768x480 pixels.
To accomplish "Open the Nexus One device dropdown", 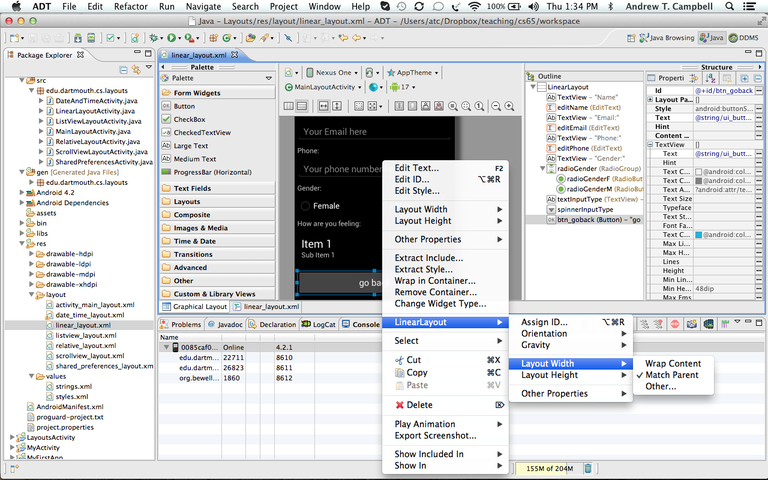I will pyautogui.click(x=333, y=72).
